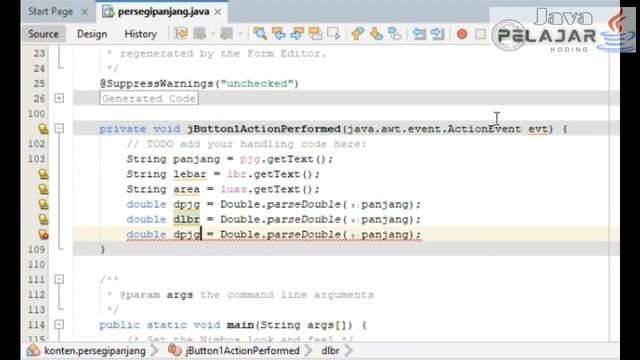This screenshot has height=360, width=640.
Task: Click the error icon beside the underlined dpjg line
Action: (x=43, y=235)
